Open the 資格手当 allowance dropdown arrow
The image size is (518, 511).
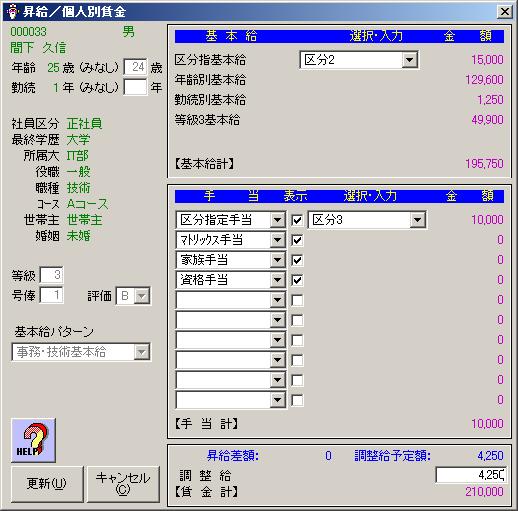277,280
